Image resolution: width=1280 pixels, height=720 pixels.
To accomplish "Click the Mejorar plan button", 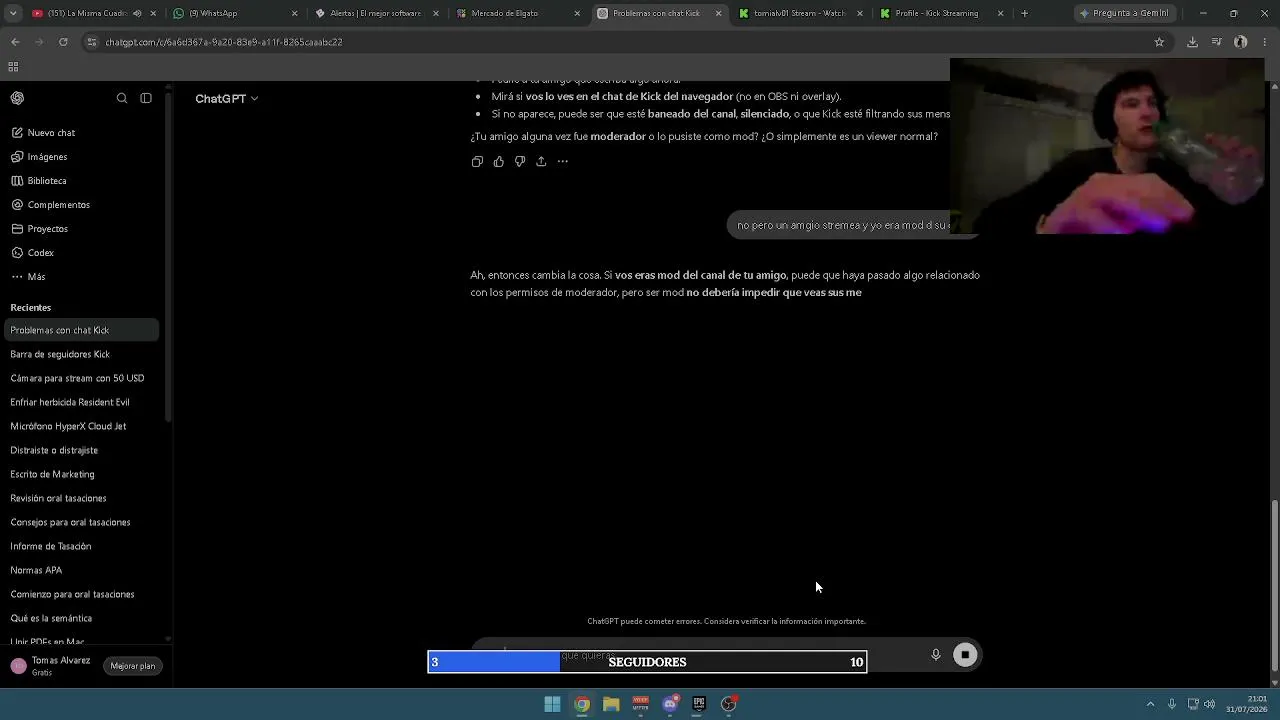I will [x=133, y=666].
